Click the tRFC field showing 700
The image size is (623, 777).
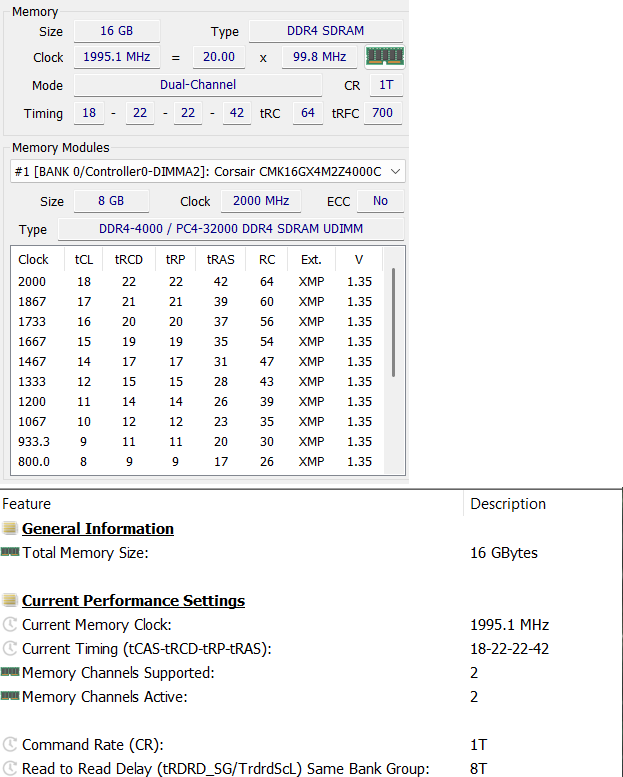[383, 113]
